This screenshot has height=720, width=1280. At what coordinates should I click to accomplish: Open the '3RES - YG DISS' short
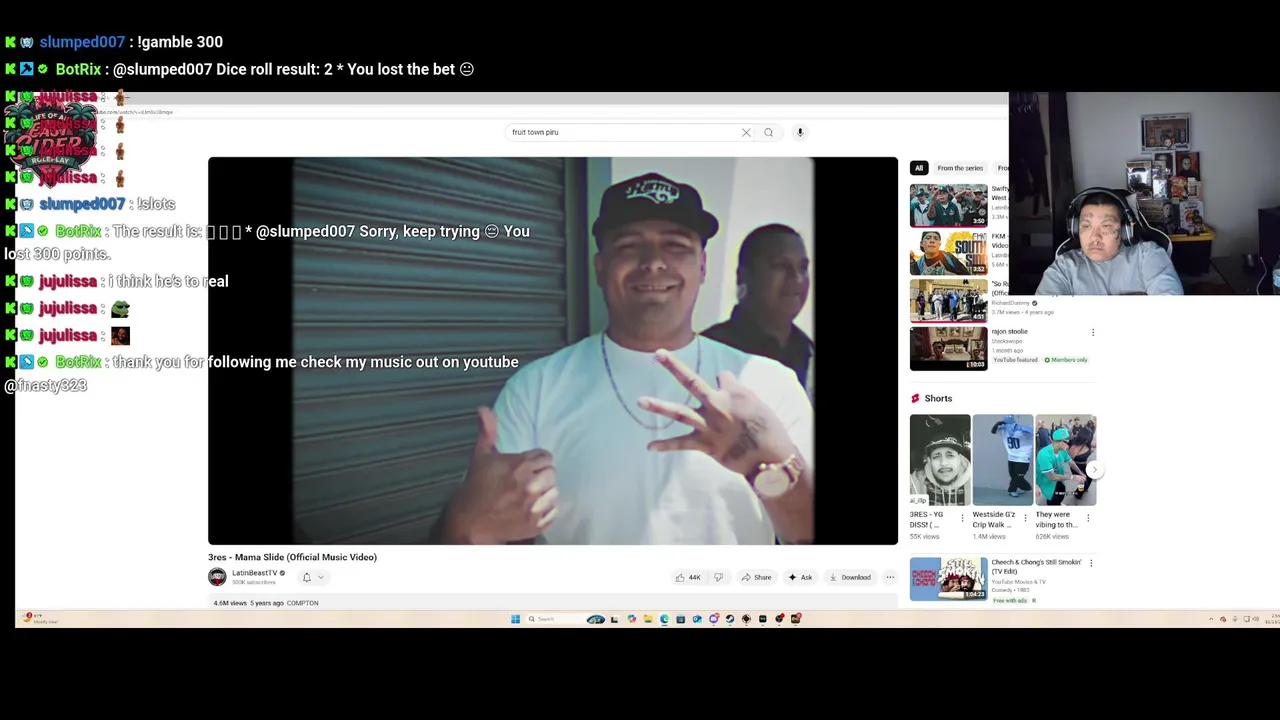[x=940, y=460]
